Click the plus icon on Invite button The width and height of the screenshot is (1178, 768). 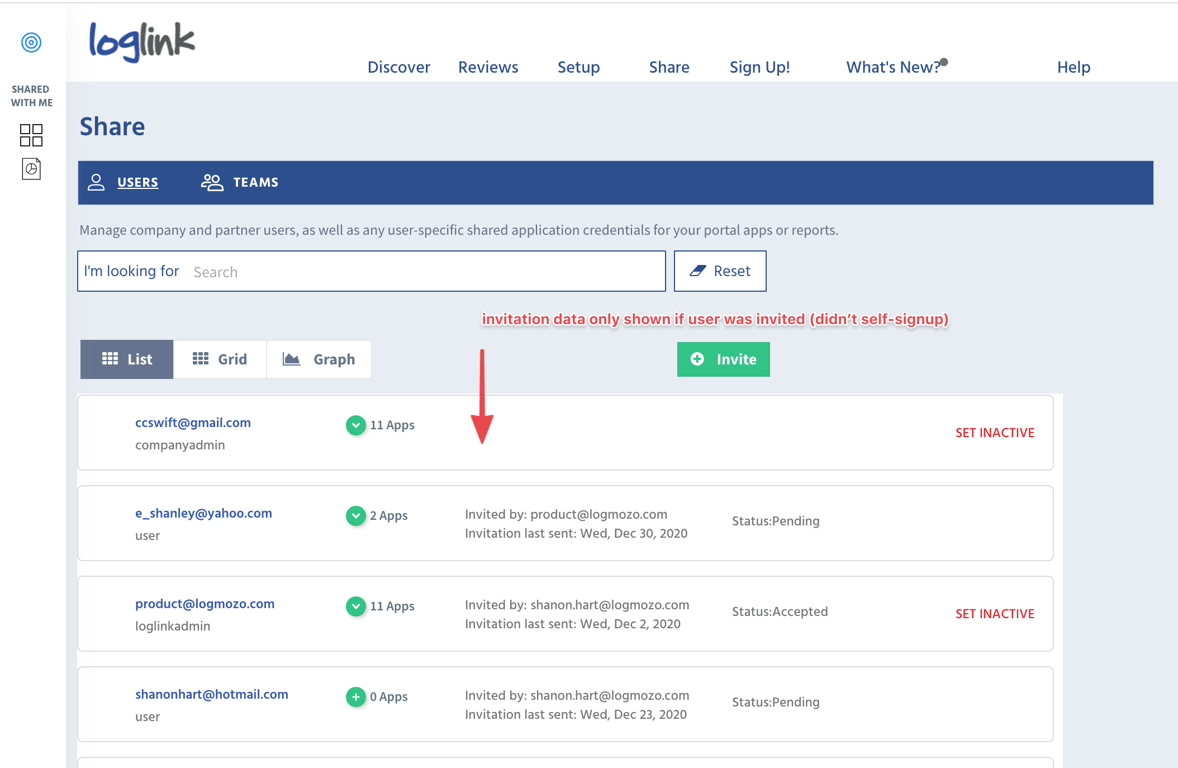pyautogui.click(x=697, y=359)
